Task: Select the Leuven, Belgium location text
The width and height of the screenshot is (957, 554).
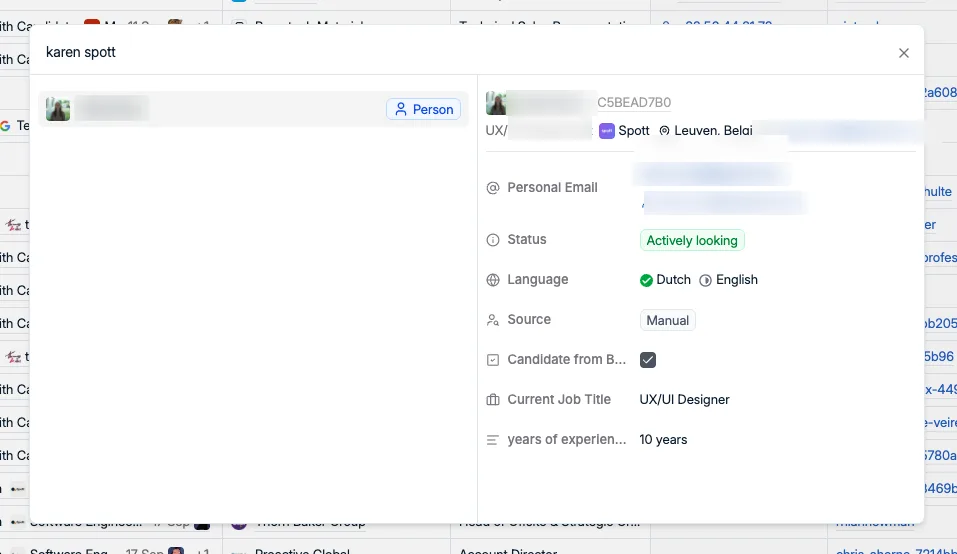Action: click(x=713, y=131)
